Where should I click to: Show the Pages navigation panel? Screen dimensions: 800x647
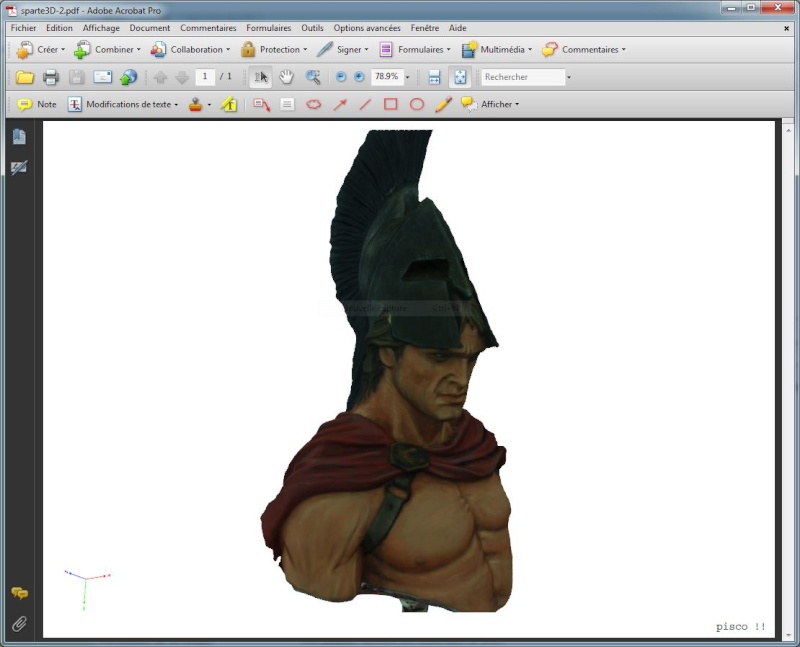19,136
